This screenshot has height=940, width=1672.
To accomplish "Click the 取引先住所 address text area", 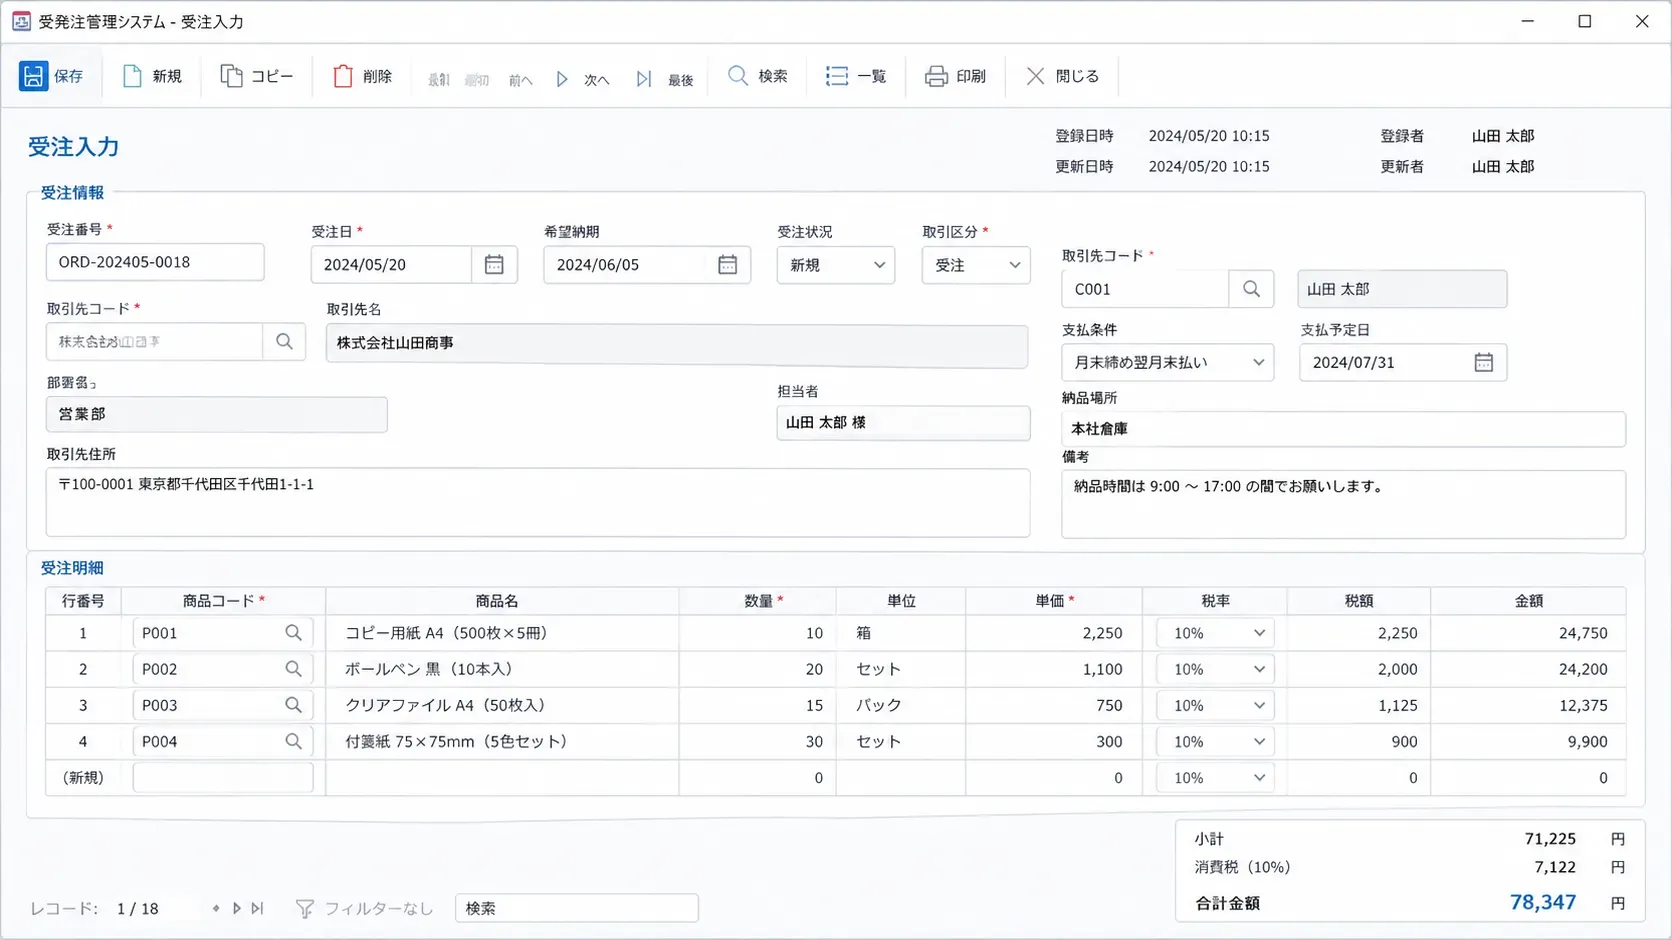I will point(538,503).
